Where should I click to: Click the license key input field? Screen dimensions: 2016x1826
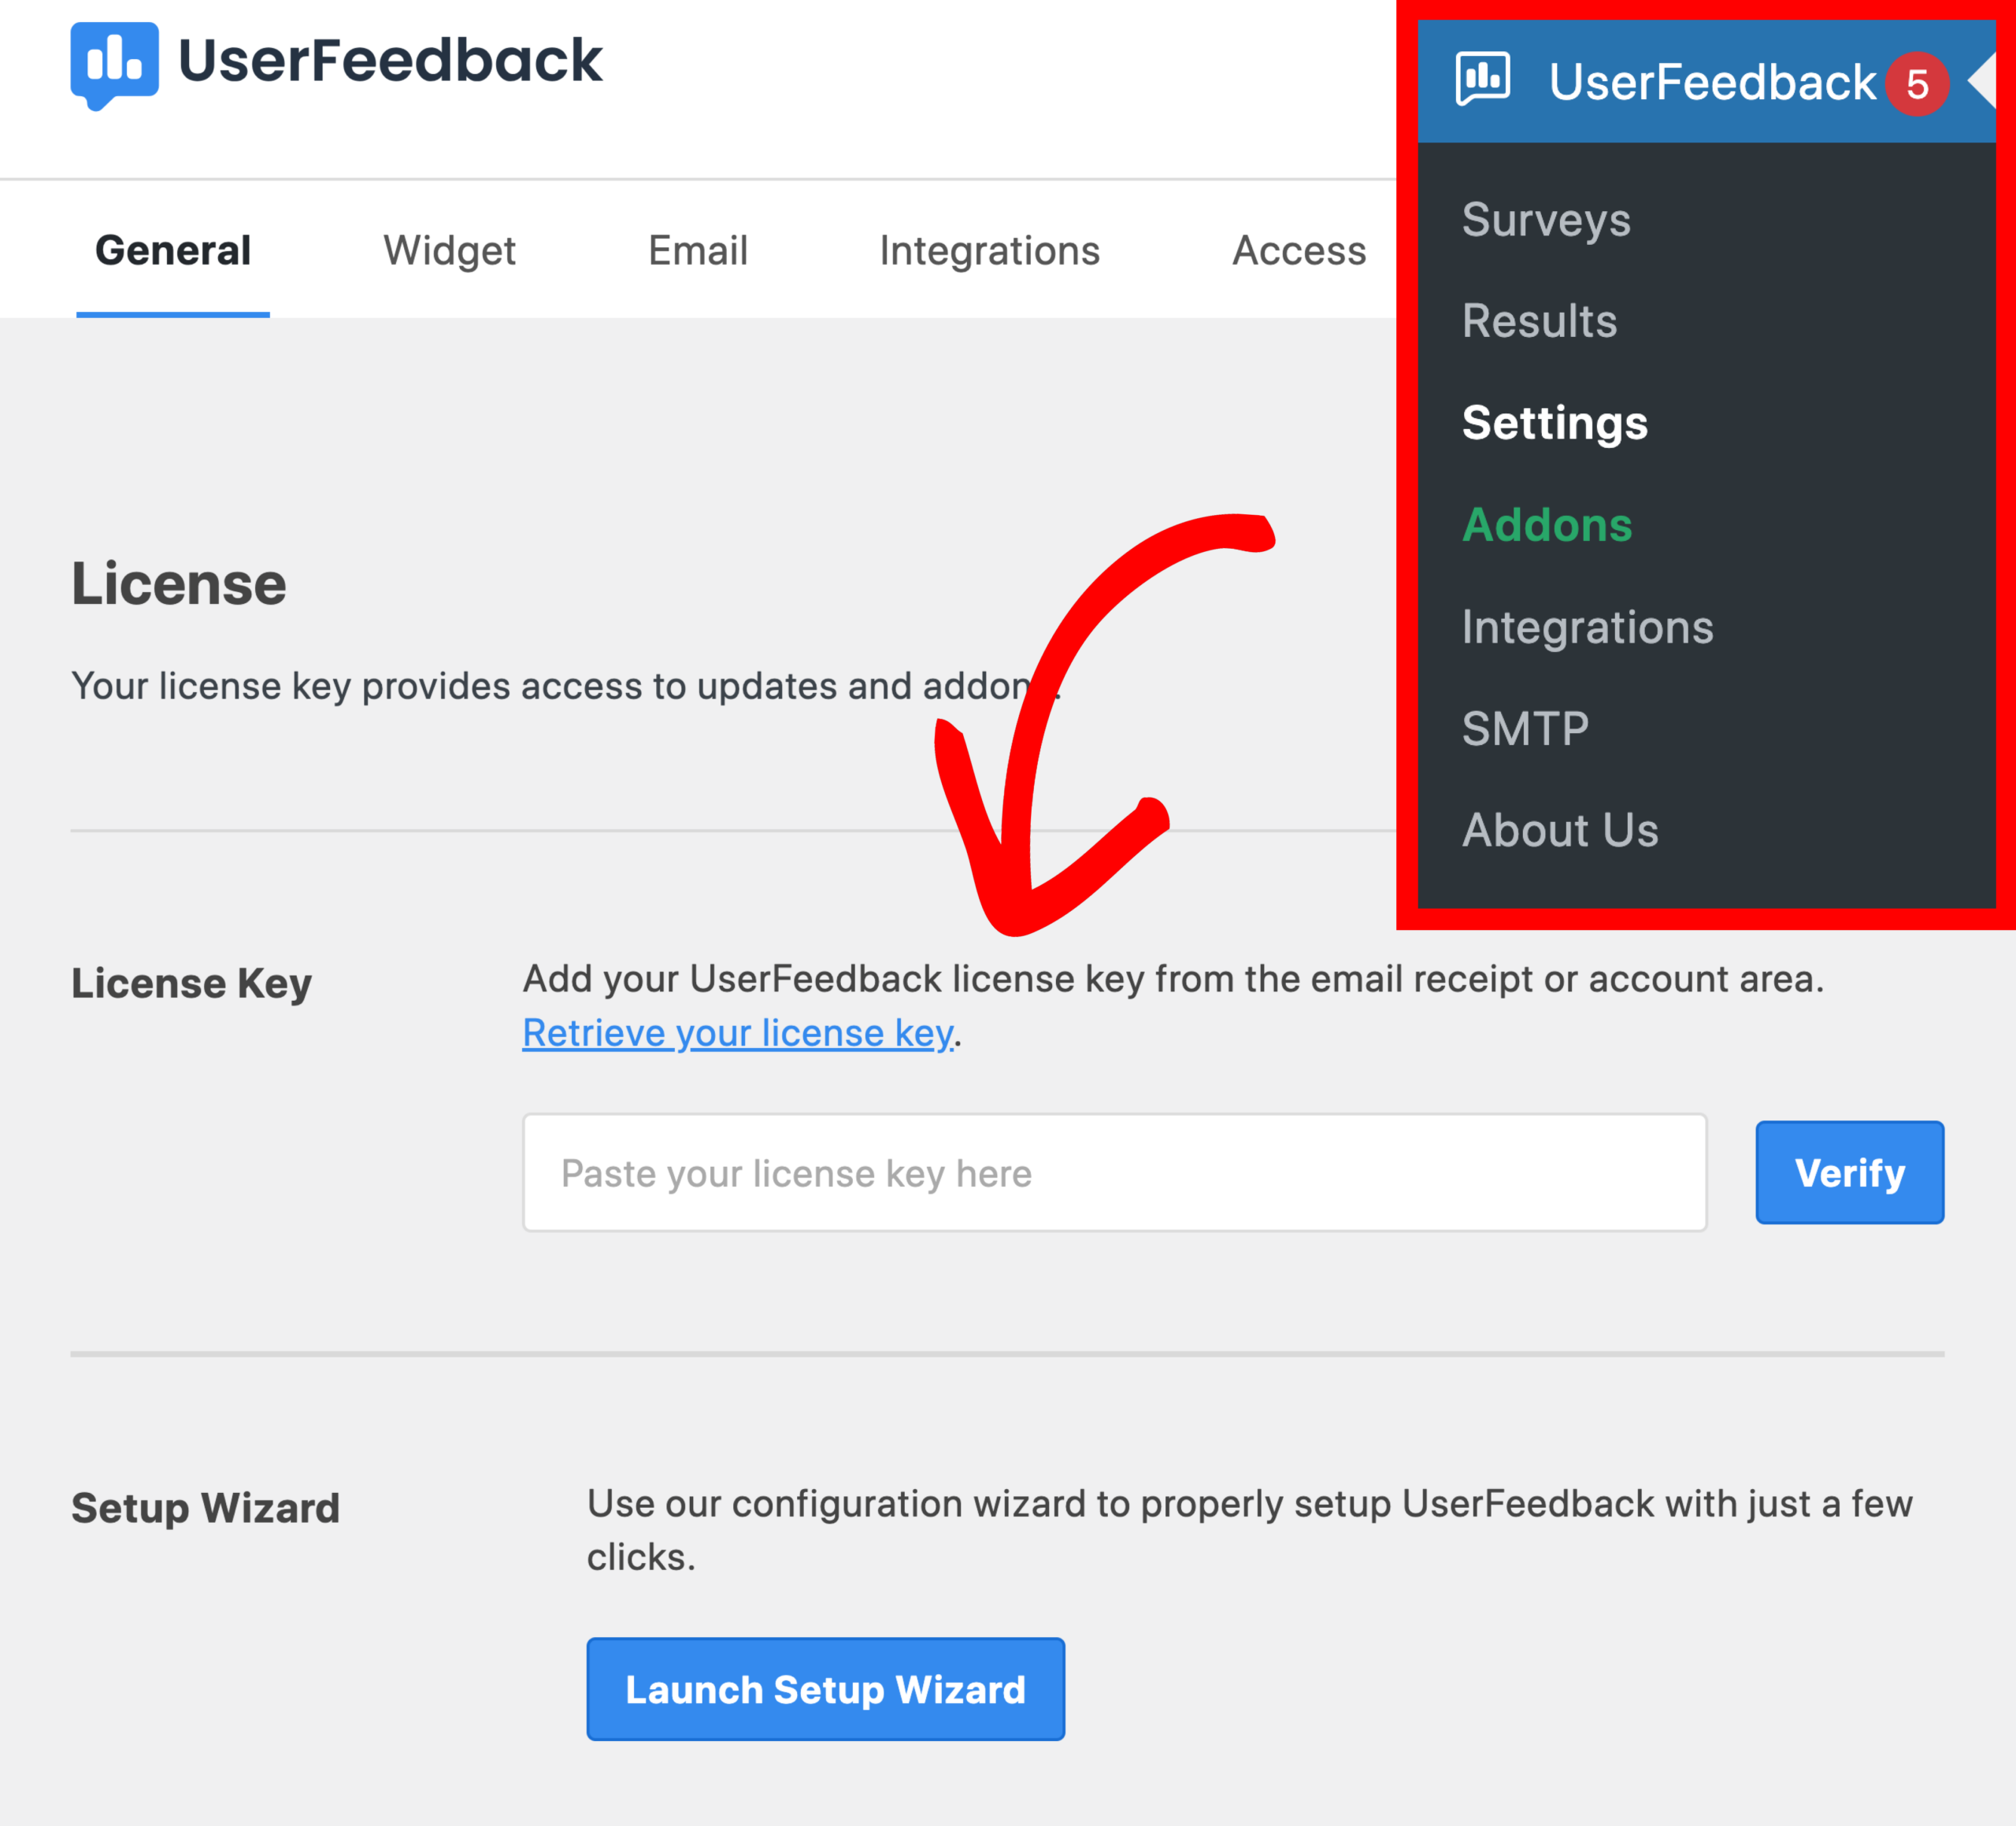[1114, 1173]
